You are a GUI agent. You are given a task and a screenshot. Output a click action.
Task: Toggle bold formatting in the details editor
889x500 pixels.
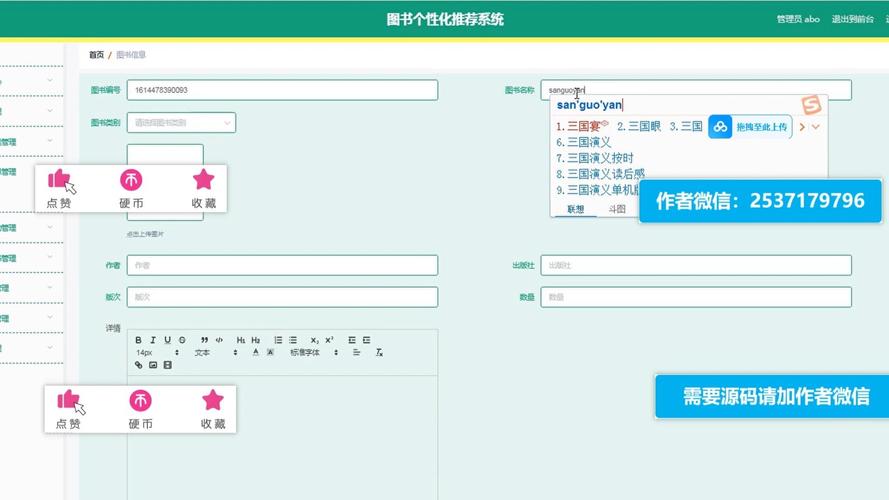coord(138,340)
